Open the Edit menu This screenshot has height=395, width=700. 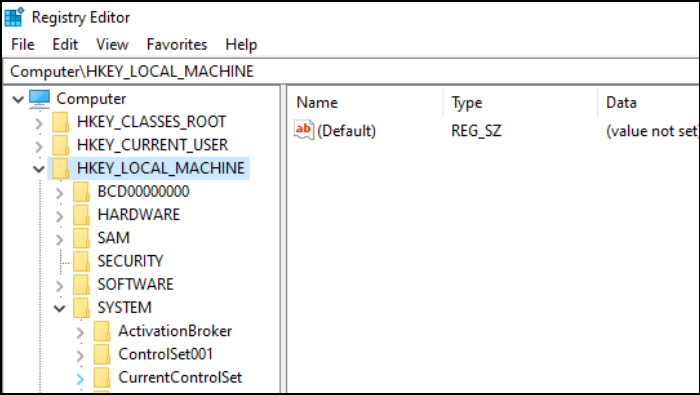65,44
